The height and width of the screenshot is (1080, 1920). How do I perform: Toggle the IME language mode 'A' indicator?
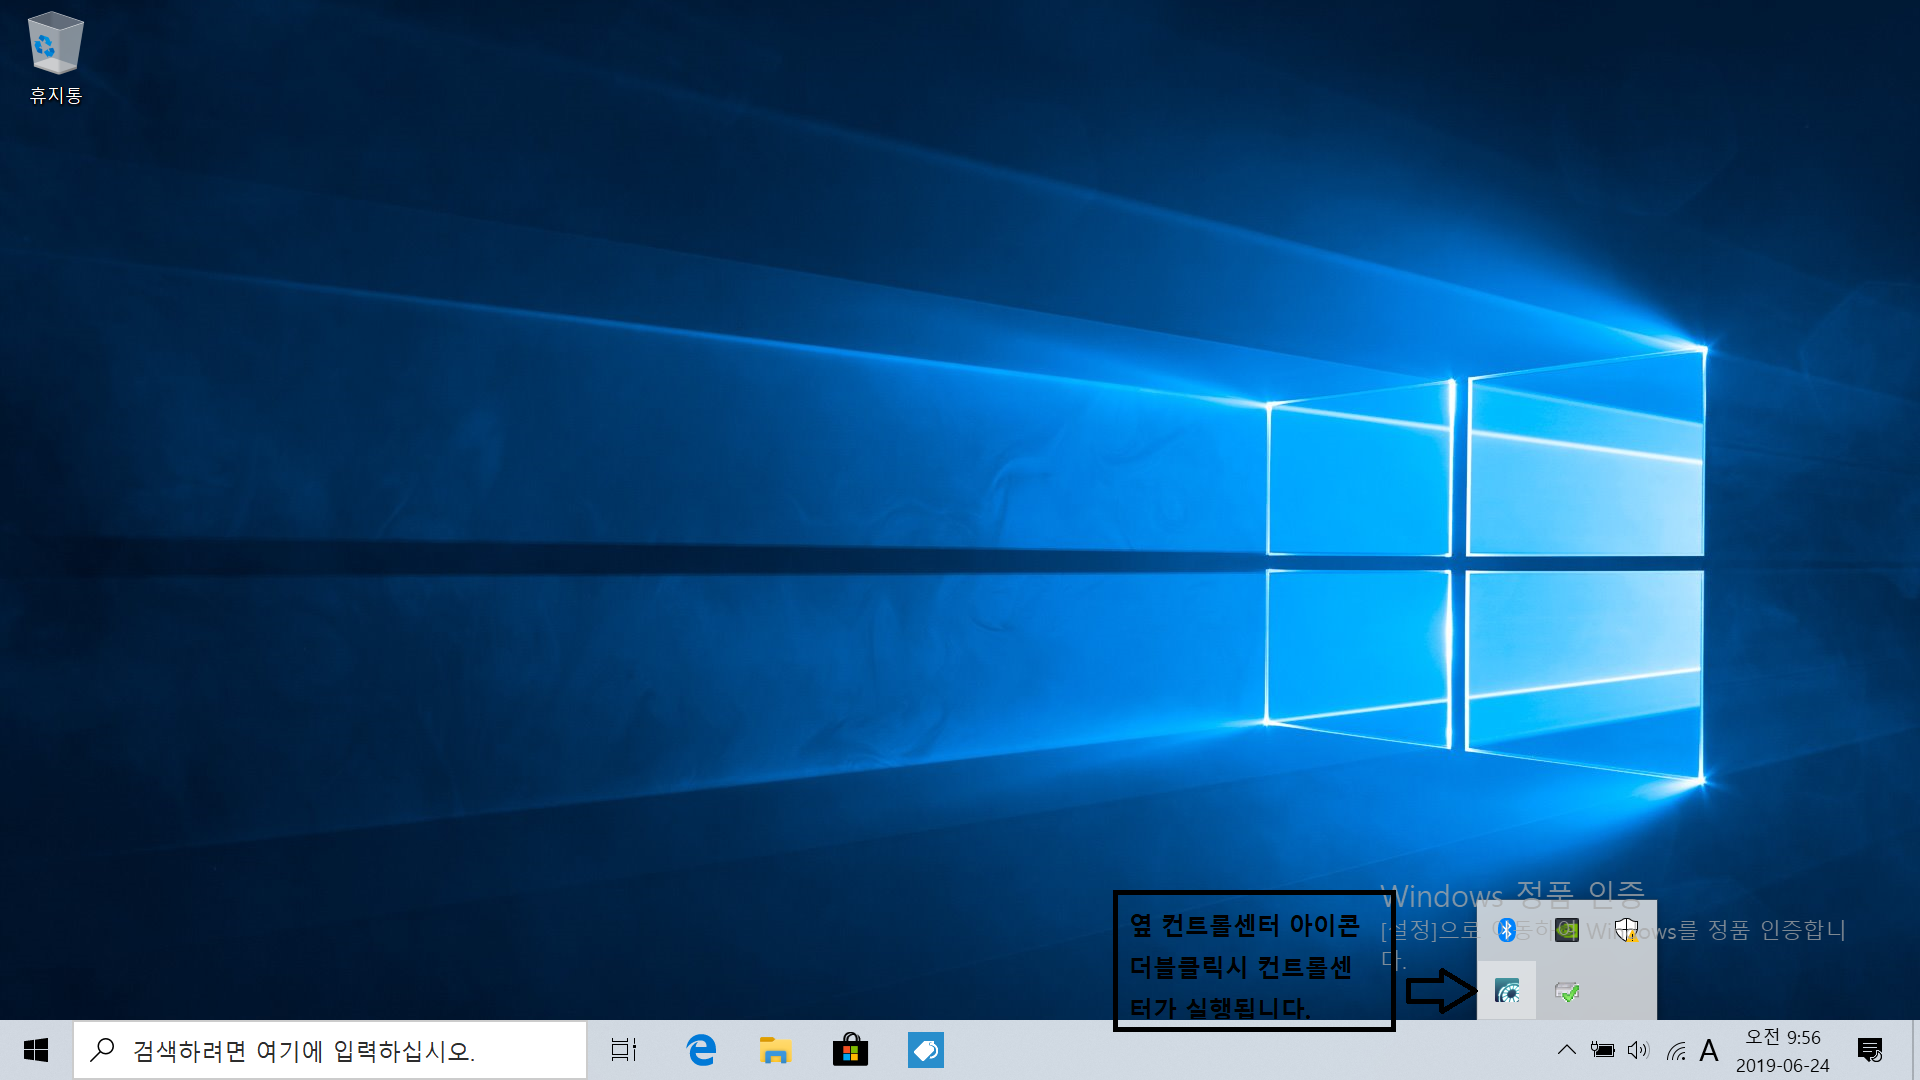(x=1709, y=1050)
